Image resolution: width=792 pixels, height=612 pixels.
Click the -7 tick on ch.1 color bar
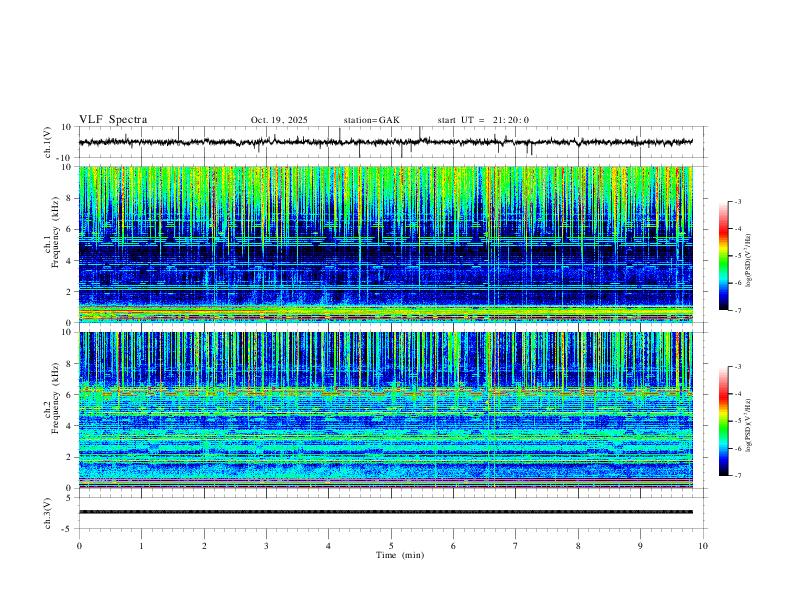tap(737, 310)
